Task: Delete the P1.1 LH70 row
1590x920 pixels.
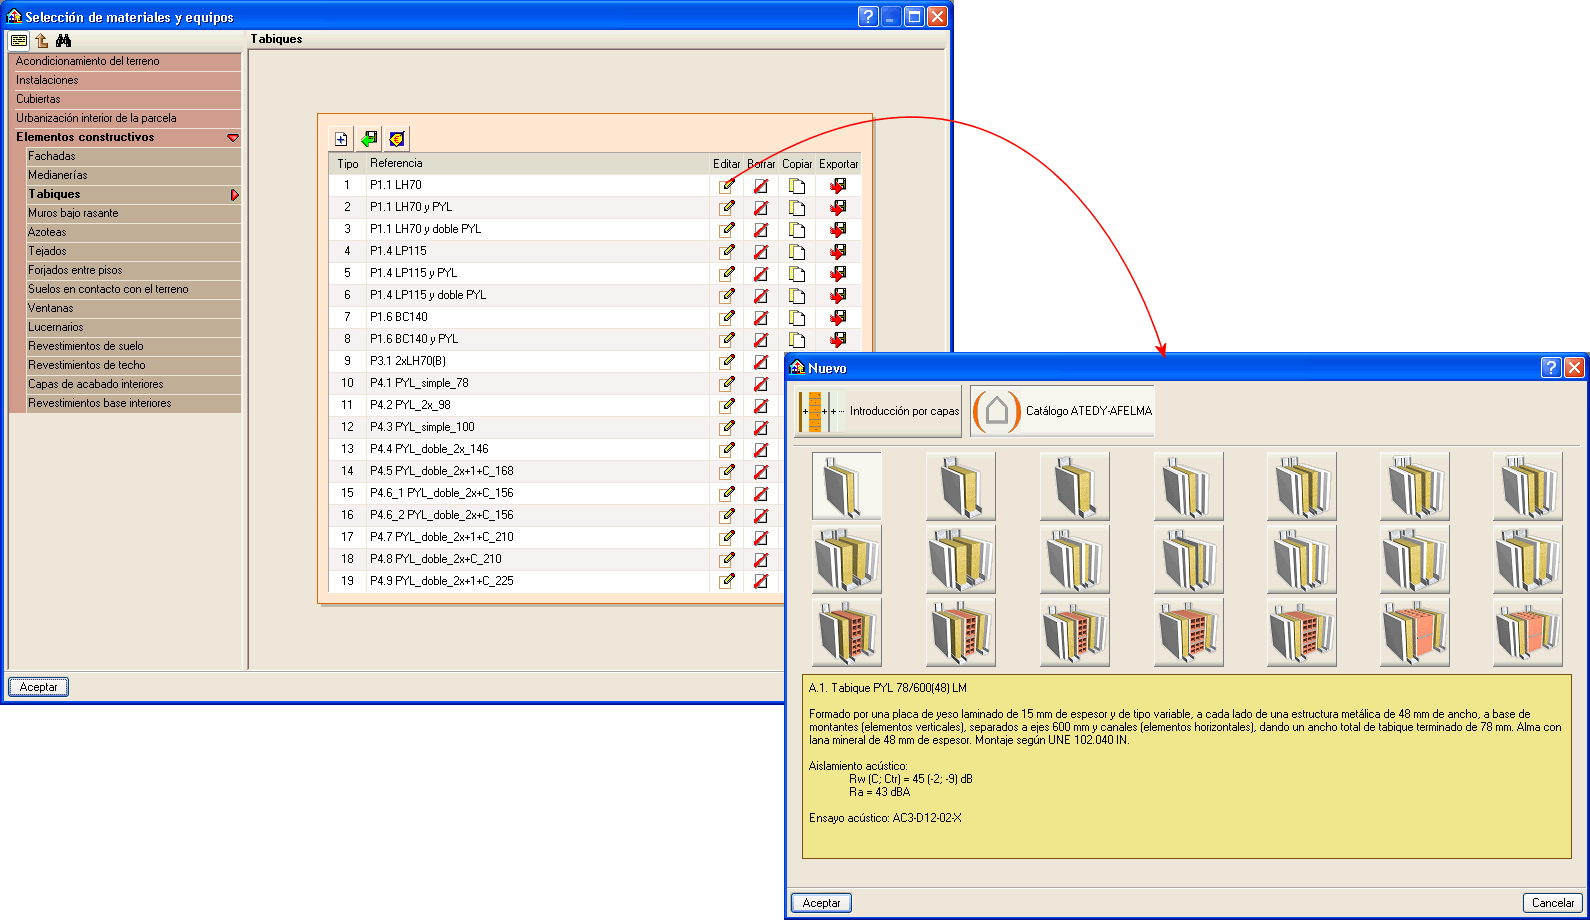Action: 761,185
